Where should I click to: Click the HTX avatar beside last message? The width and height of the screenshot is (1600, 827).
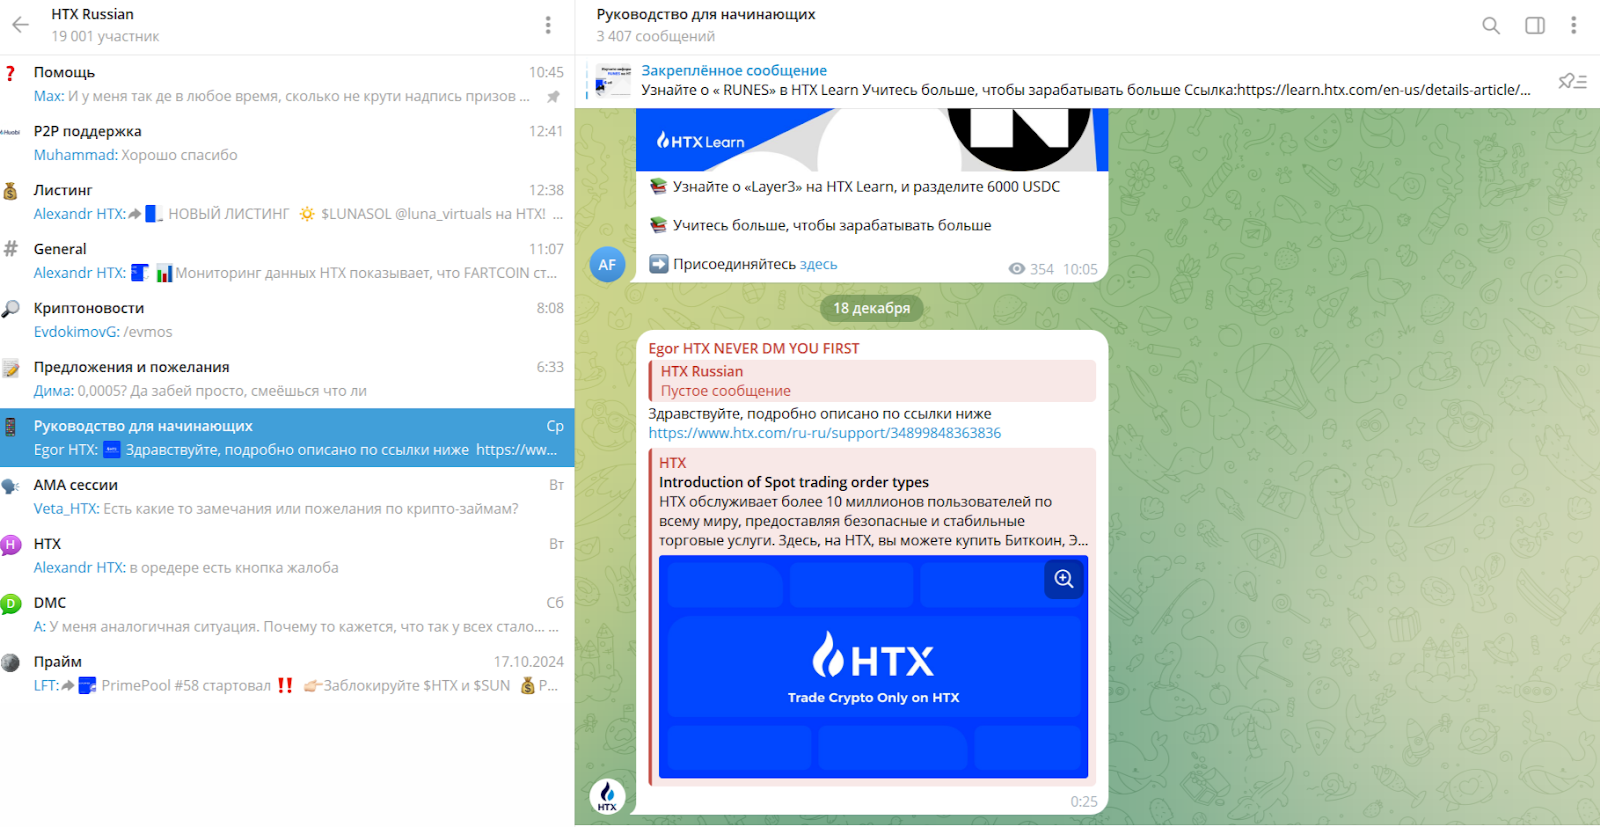coord(607,796)
